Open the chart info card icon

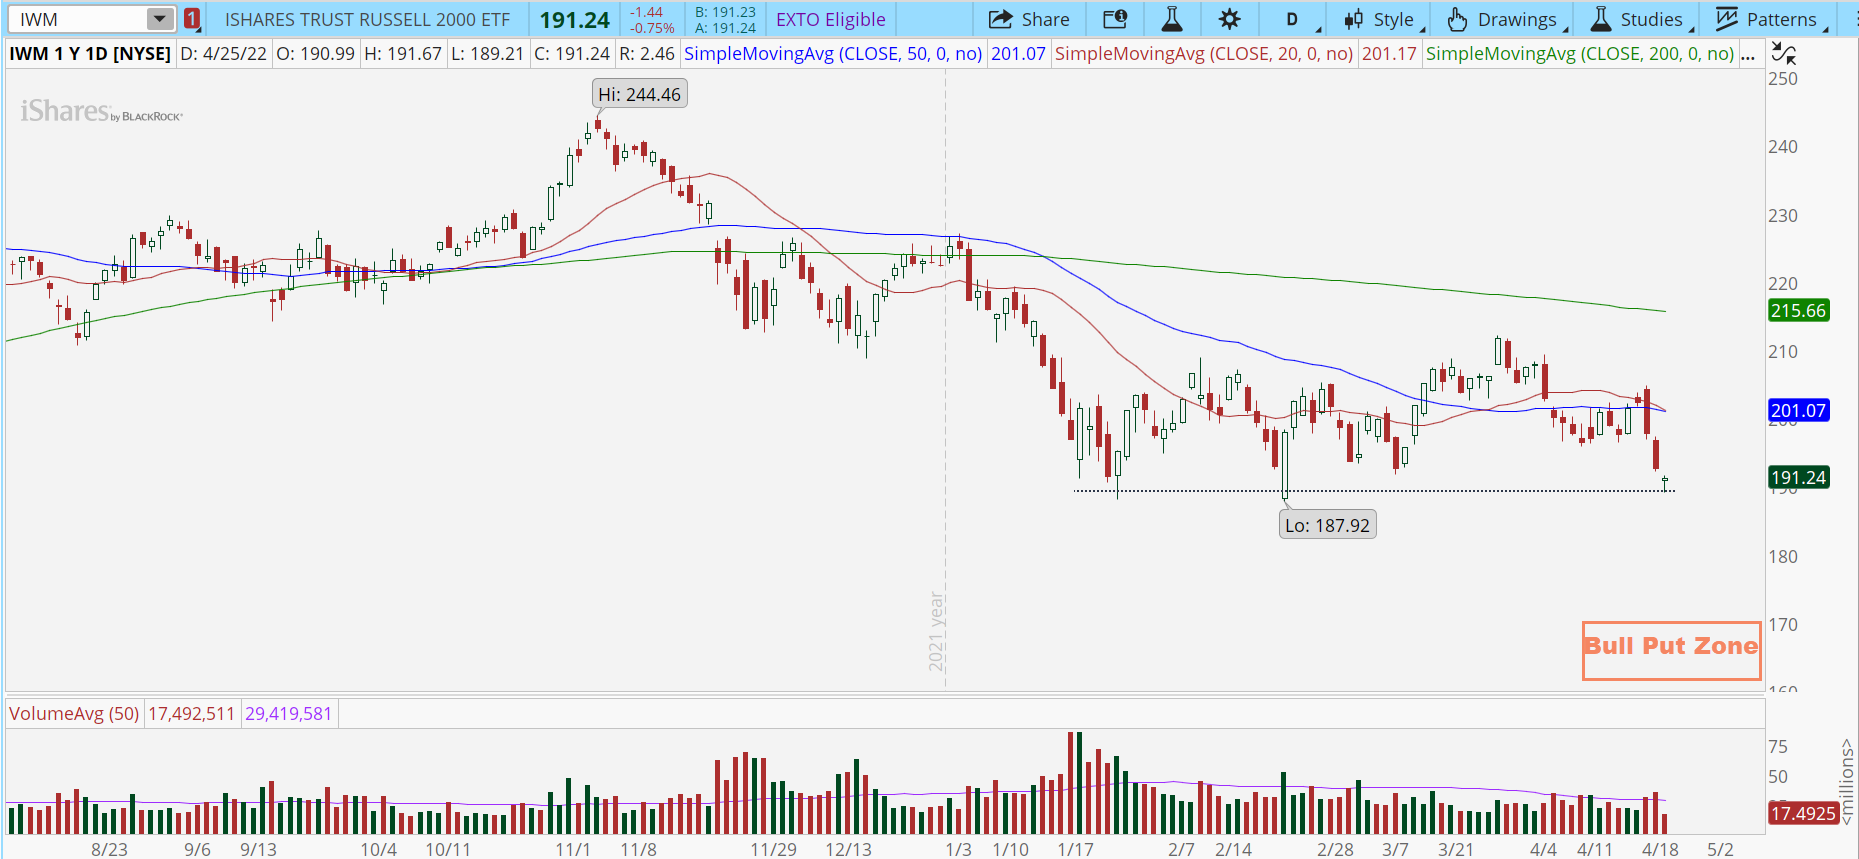click(1115, 19)
